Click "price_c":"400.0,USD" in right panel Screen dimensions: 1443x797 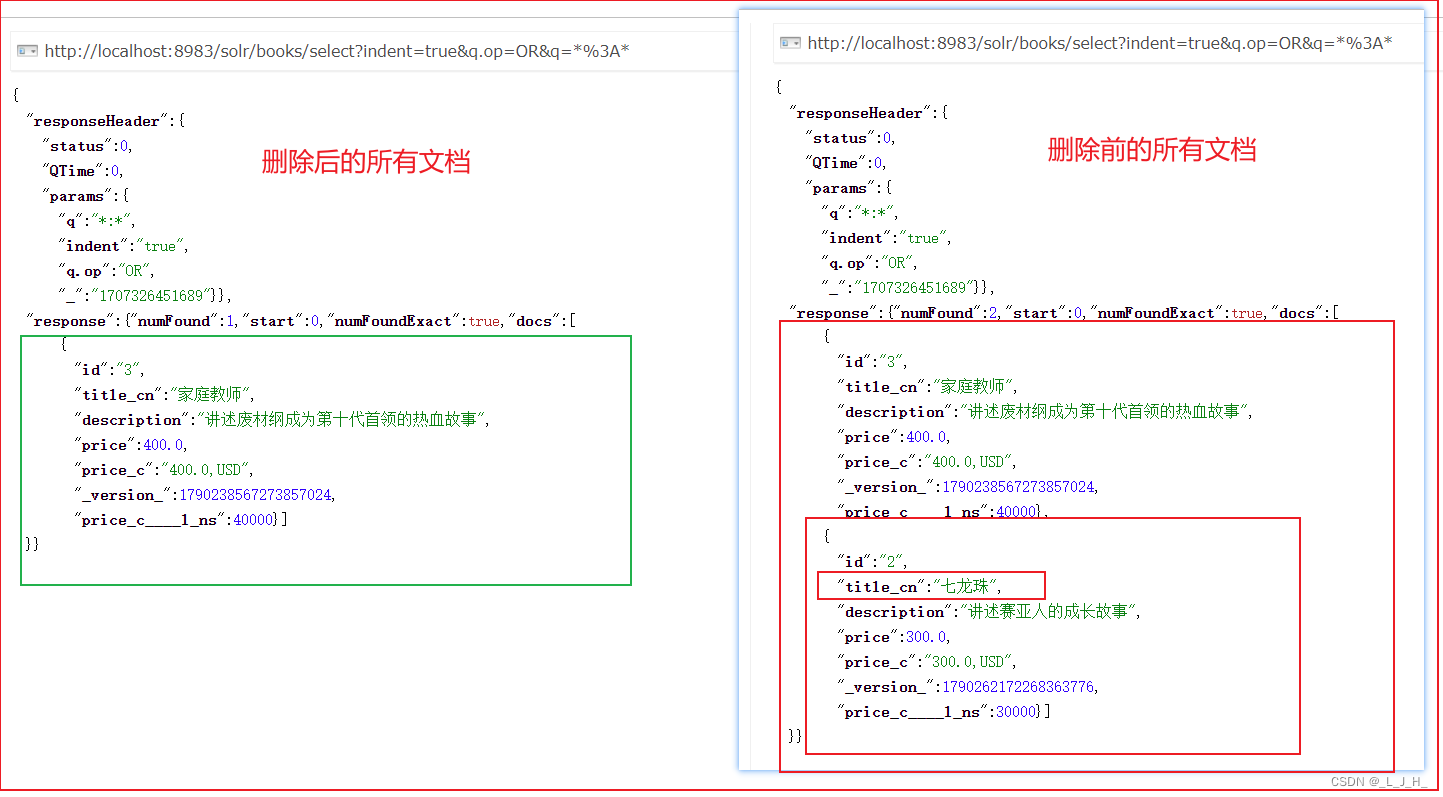(927, 463)
